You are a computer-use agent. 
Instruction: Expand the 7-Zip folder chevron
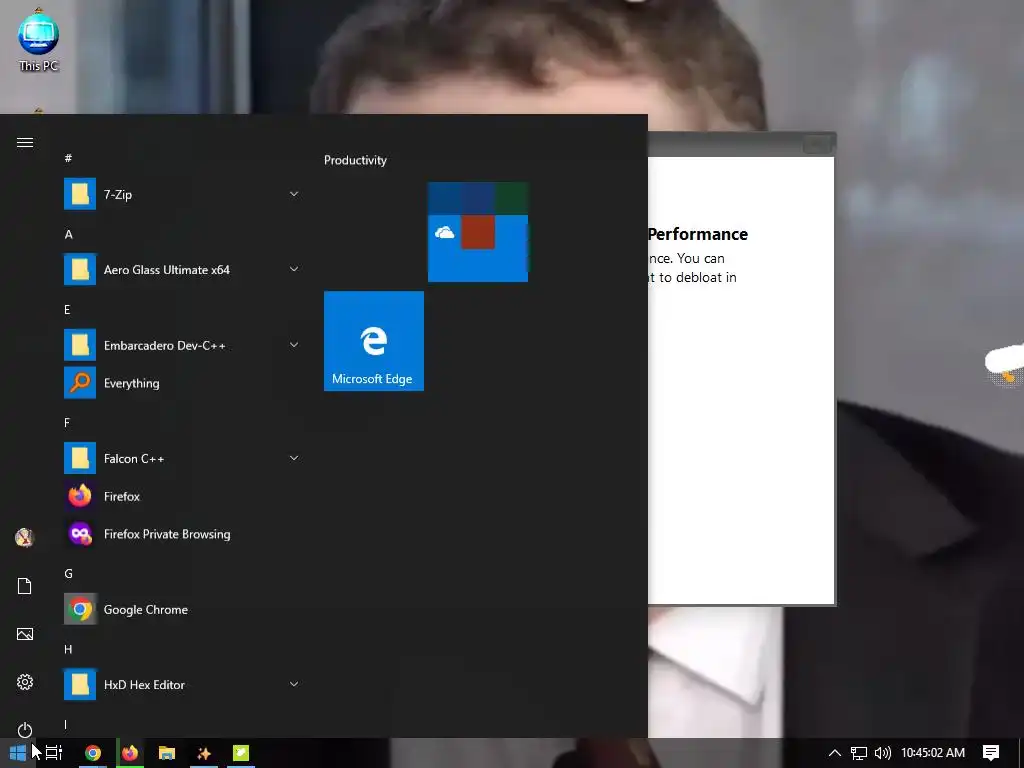coord(294,194)
